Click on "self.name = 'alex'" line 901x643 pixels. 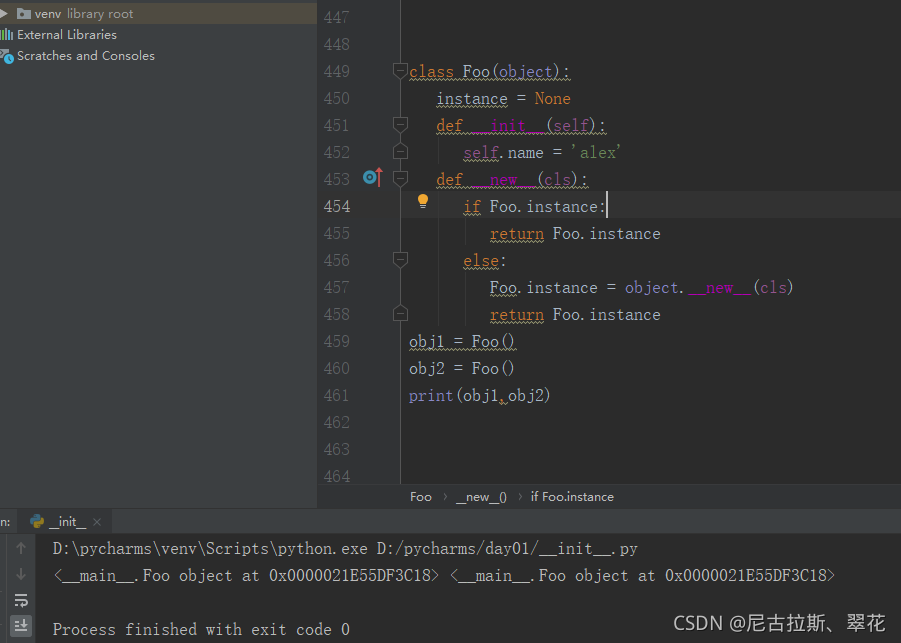[542, 153]
